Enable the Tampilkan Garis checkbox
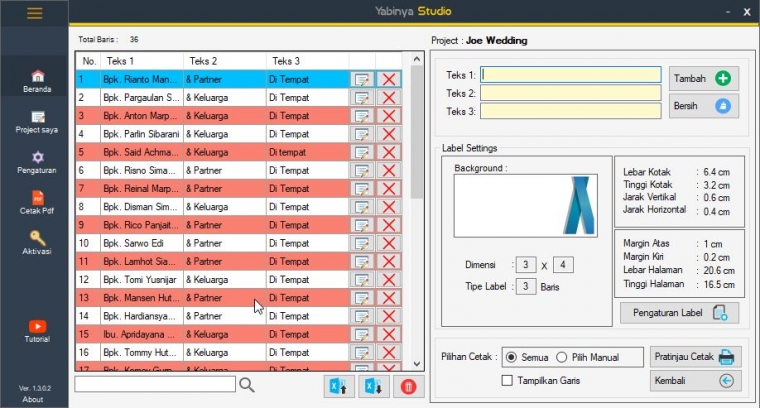760x408 pixels. click(x=508, y=380)
